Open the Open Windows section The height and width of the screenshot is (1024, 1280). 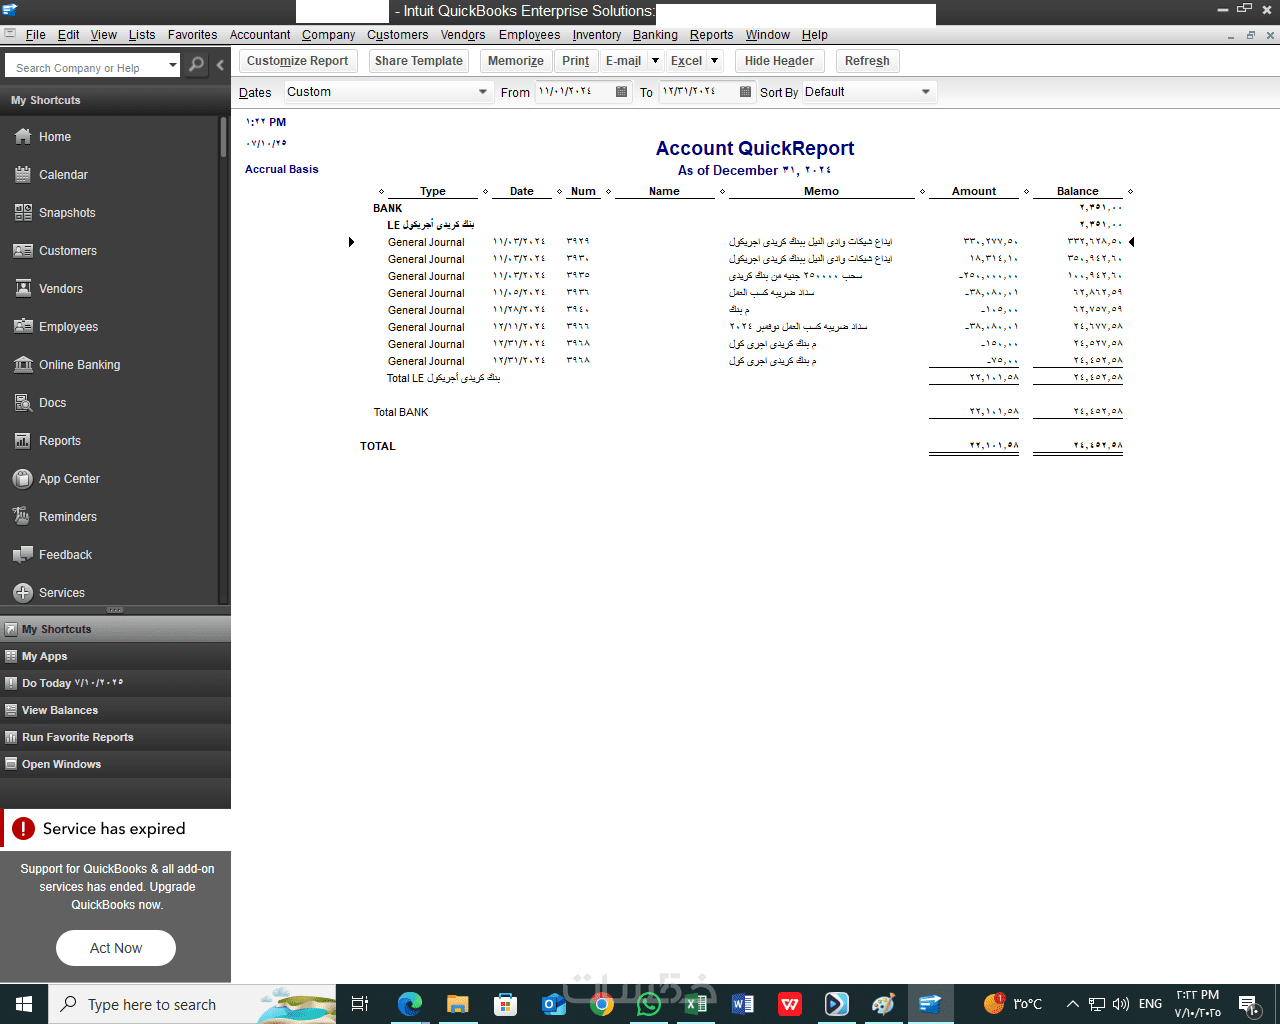click(x=115, y=764)
